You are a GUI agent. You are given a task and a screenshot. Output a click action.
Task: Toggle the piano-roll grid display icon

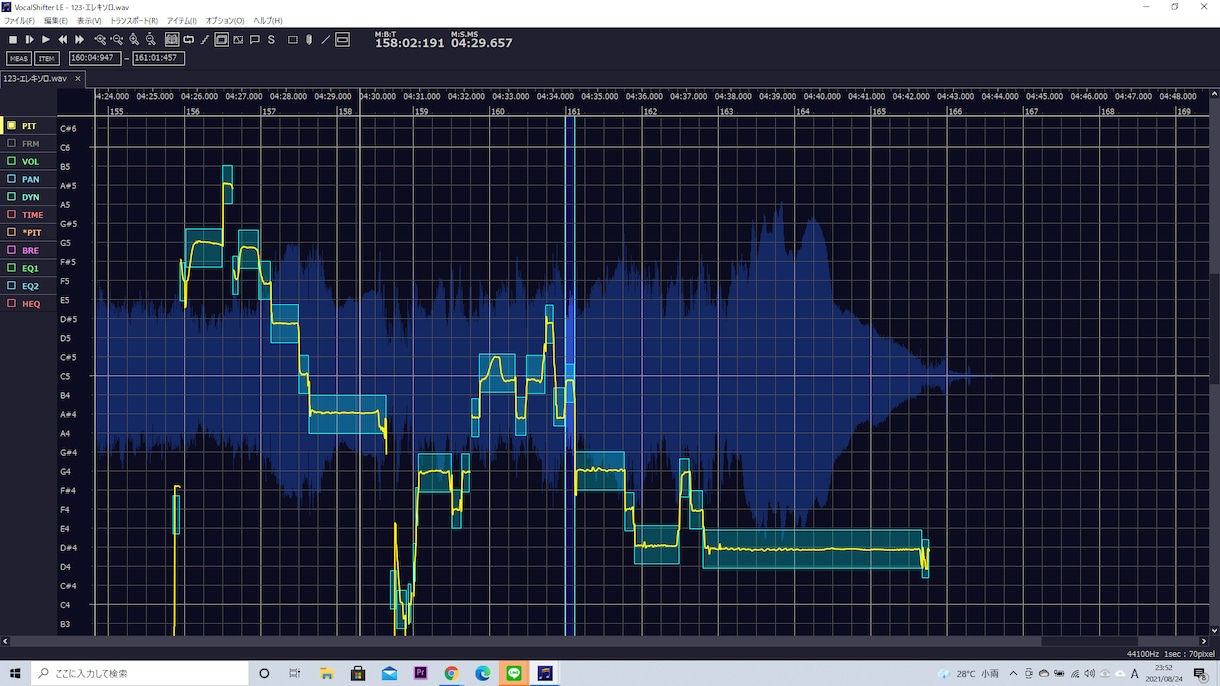click(x=172, y=40)
